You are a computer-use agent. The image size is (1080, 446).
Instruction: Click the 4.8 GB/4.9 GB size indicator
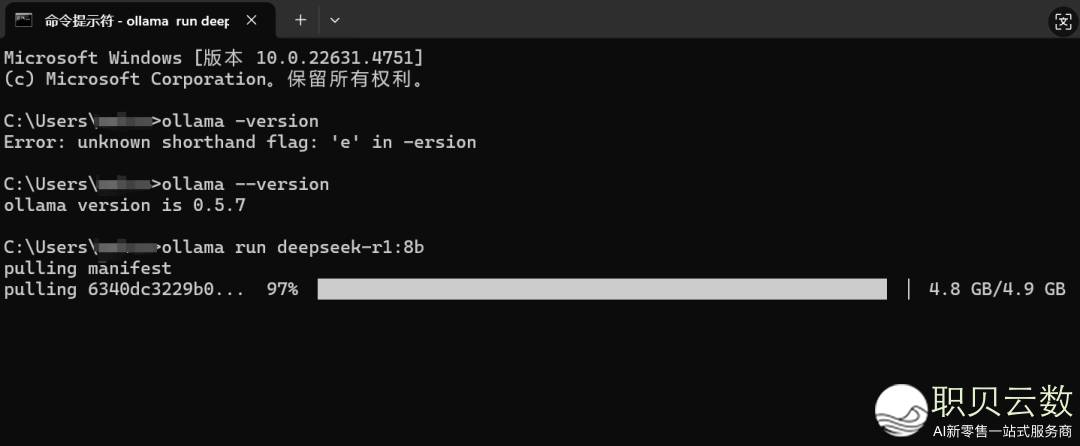pyautogui.click(x=997, y=289)
